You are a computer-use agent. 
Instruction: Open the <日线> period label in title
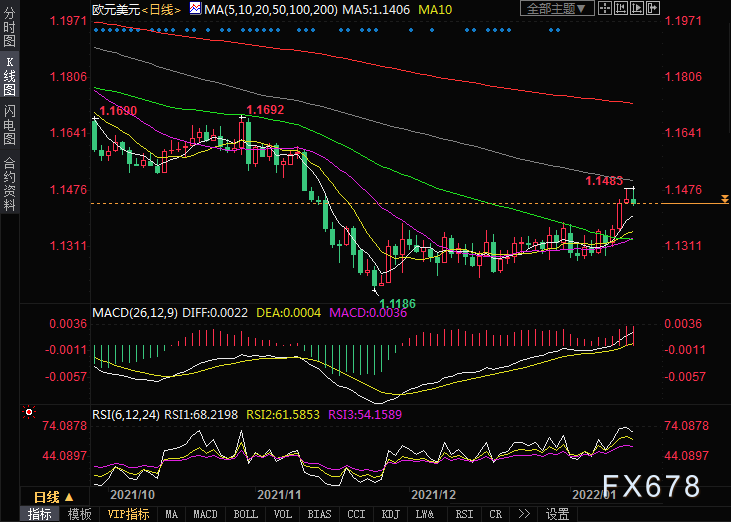click(x=161, y=9)
